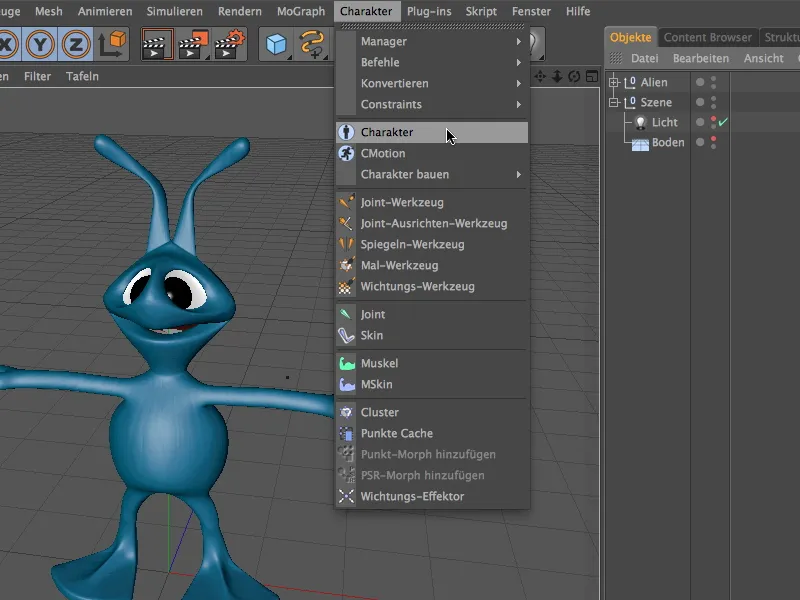Click render to picture viewer icon
This screenshot has width=800, height=600.
coord(193,44)
